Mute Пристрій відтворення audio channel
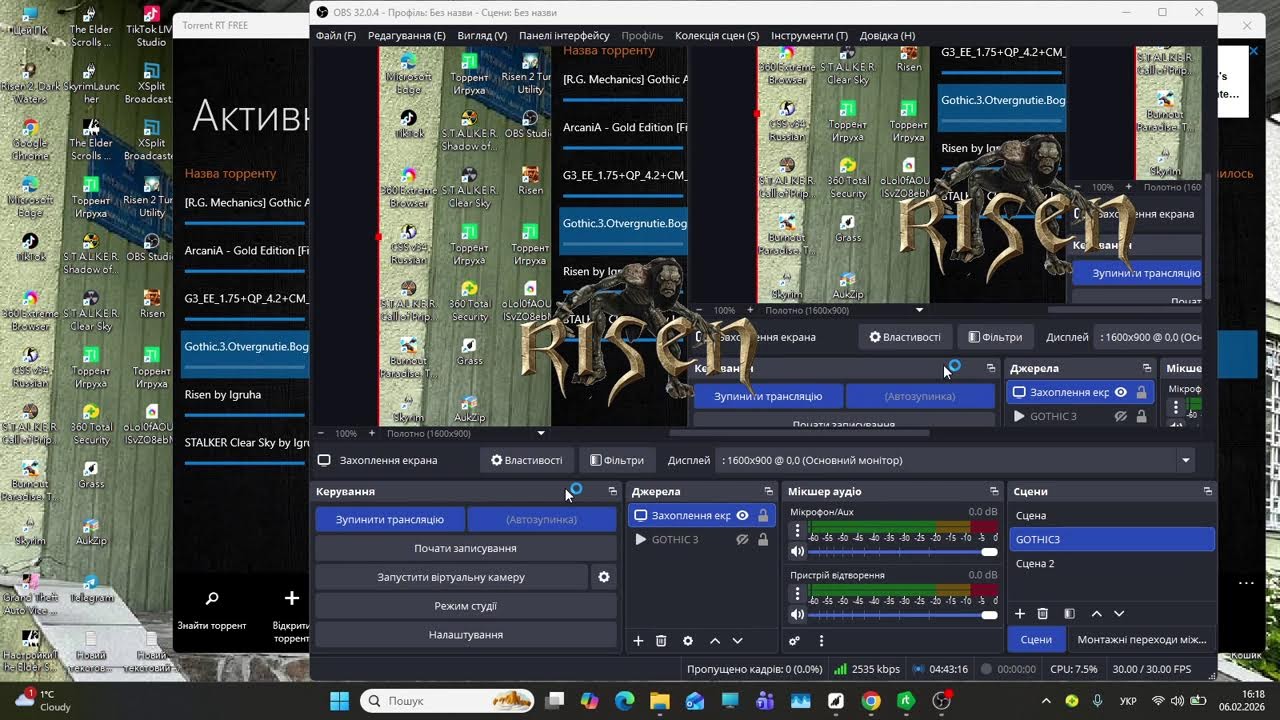Image resolution: width=1280 pixels, height=720 pixels. point(797,615)
